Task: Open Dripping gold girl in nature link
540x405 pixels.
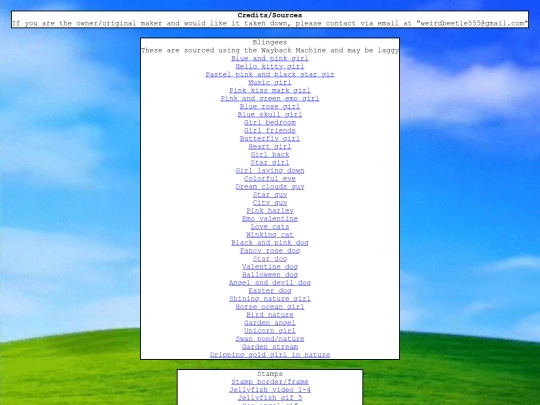Action: (270, 354)
